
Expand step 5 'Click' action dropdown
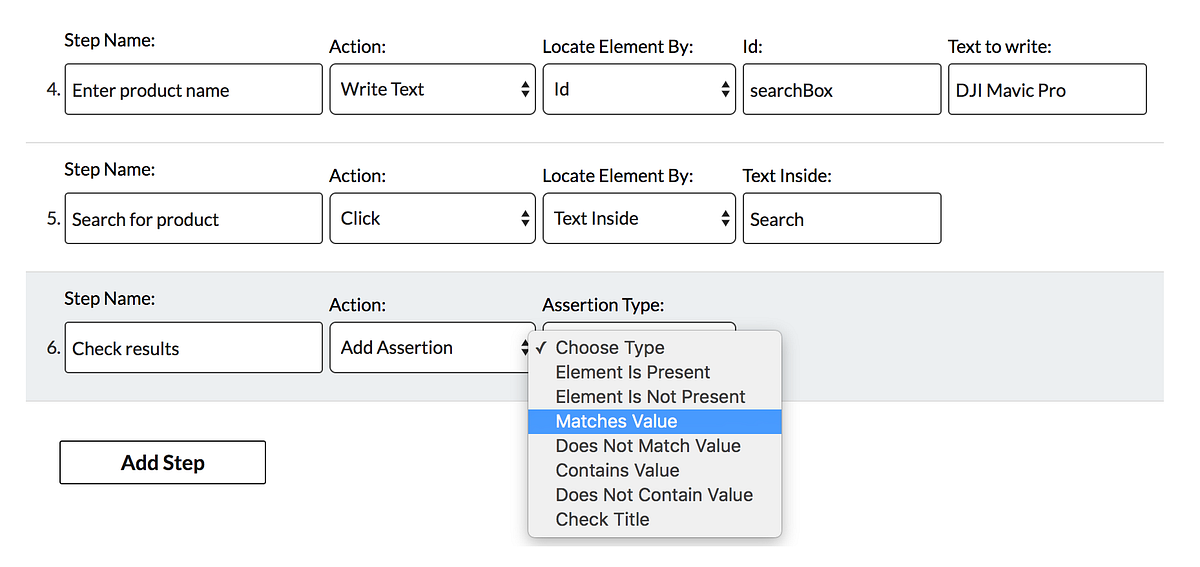point(432,219)
